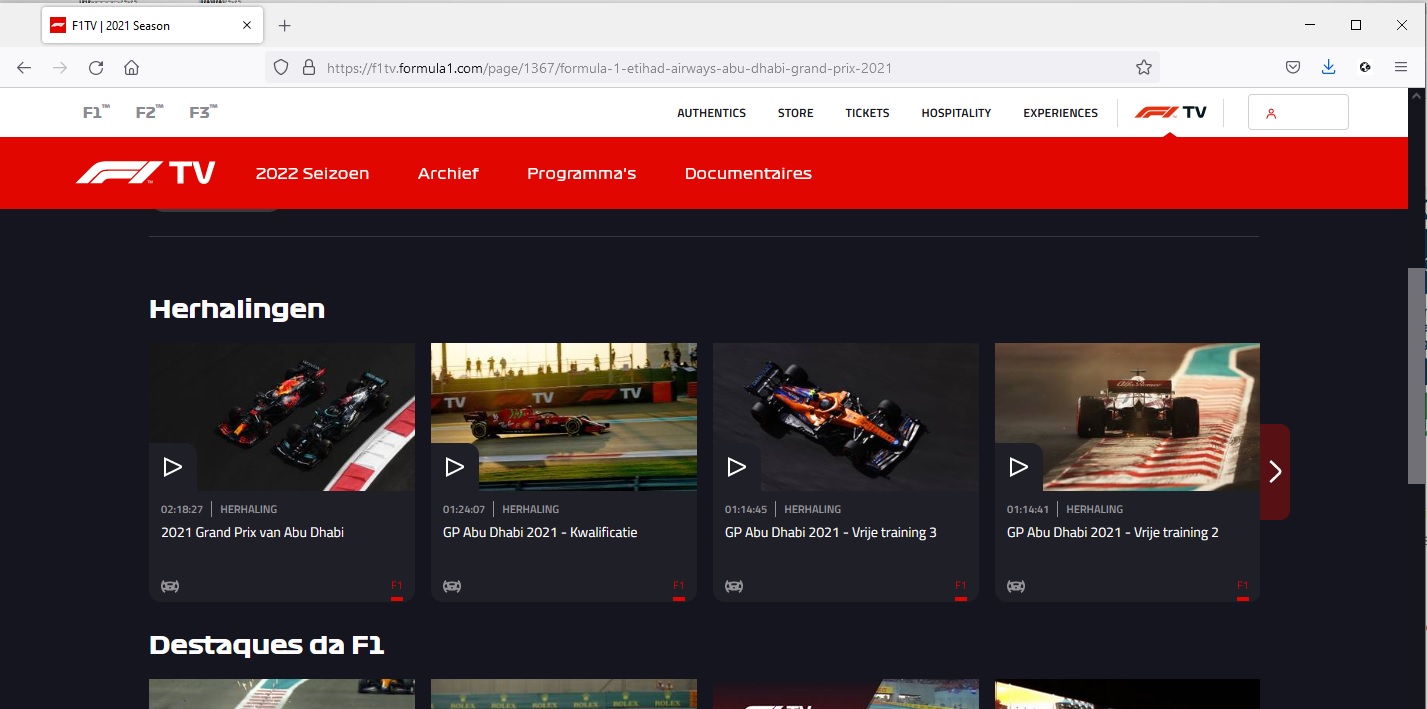Open the Vrije training 3 McLaren thumbnail
1427x709 pixels.
(x=846, y=417)
